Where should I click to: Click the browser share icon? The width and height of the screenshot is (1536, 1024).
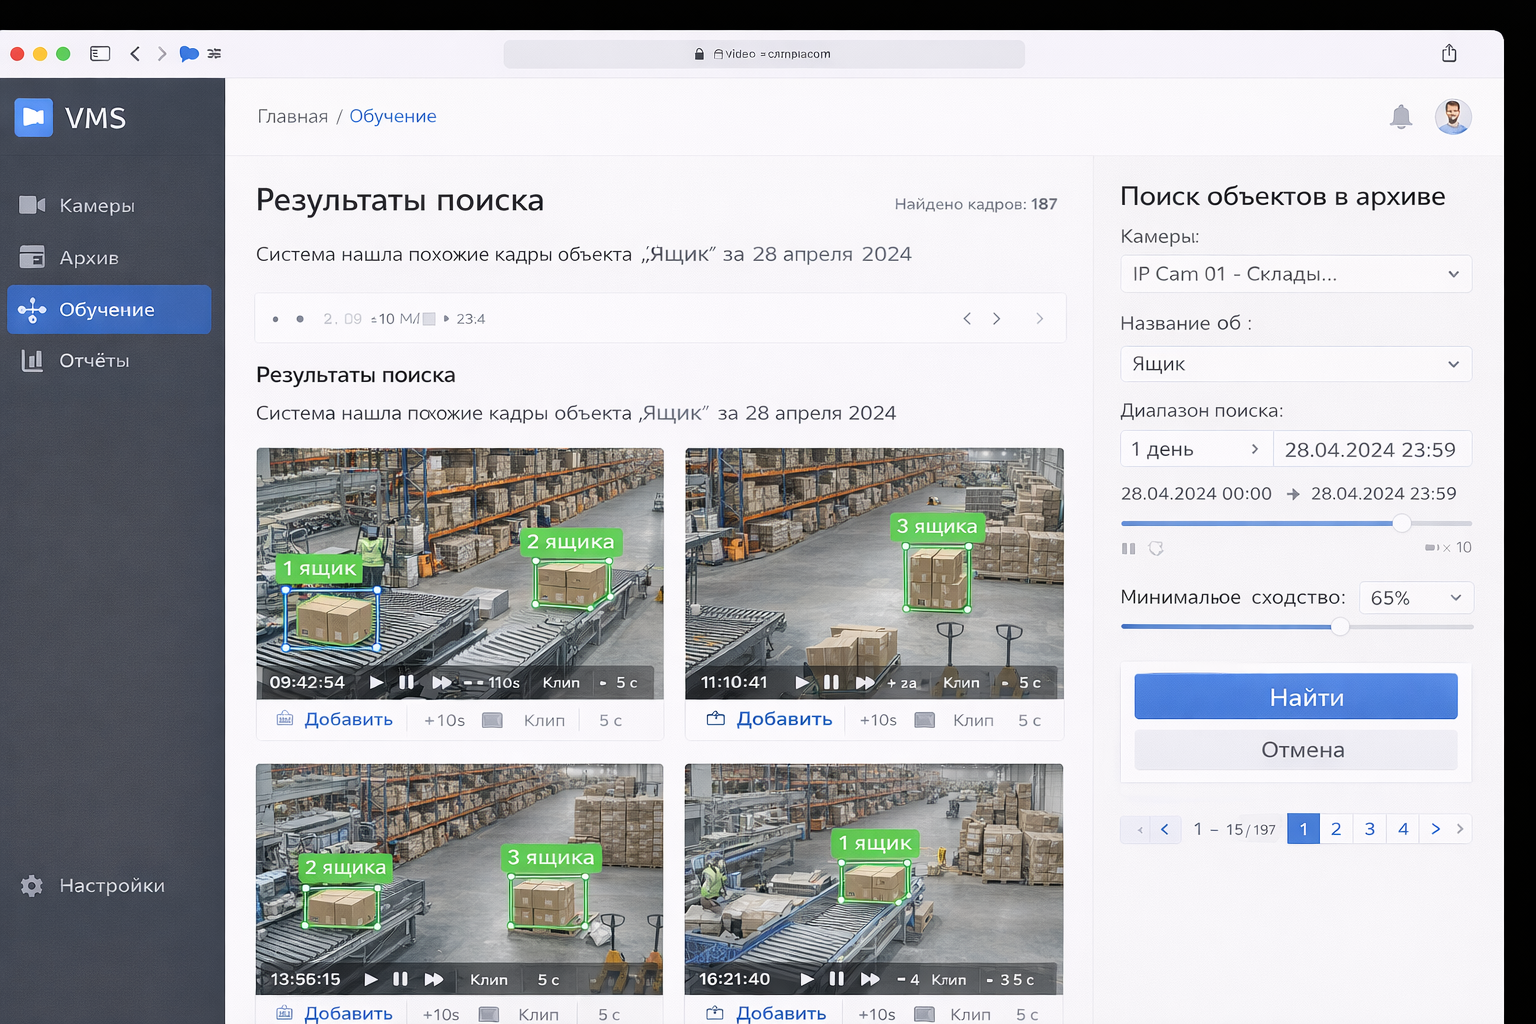coord(1449,53)
